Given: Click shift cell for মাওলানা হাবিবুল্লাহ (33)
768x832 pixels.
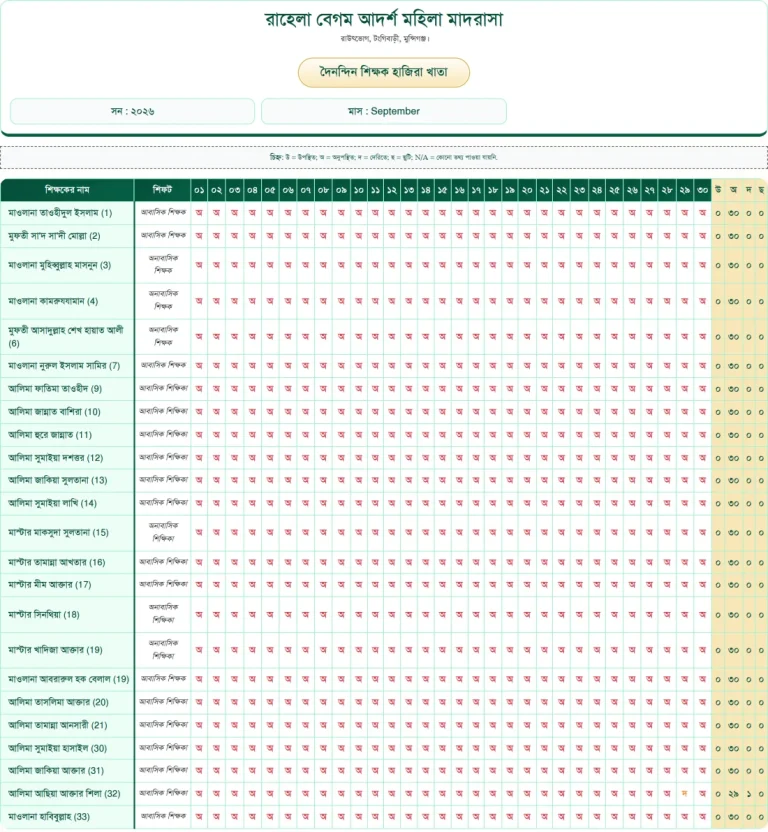Looking at the screenshot, I should (162, 816).
